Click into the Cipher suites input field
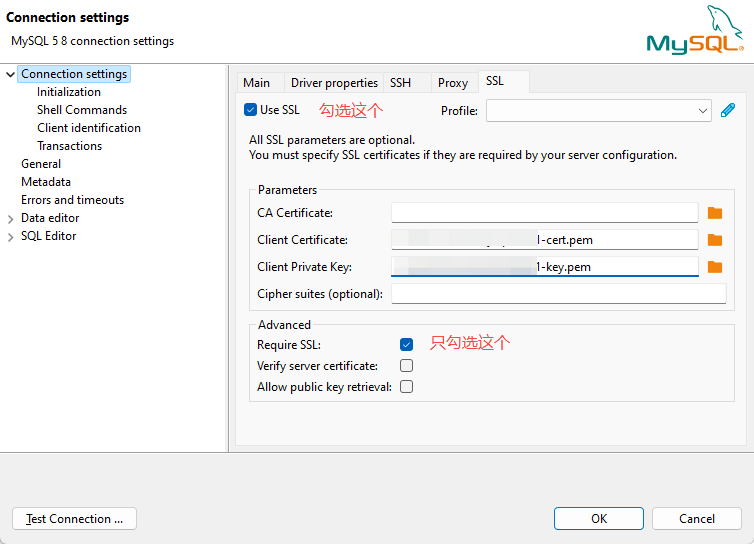754x544 pixels. 558,294
